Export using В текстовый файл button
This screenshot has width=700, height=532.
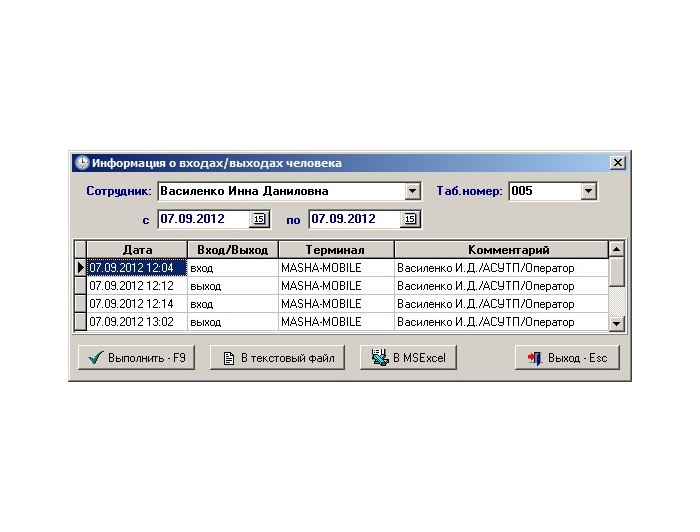click(x=278, y=357)
